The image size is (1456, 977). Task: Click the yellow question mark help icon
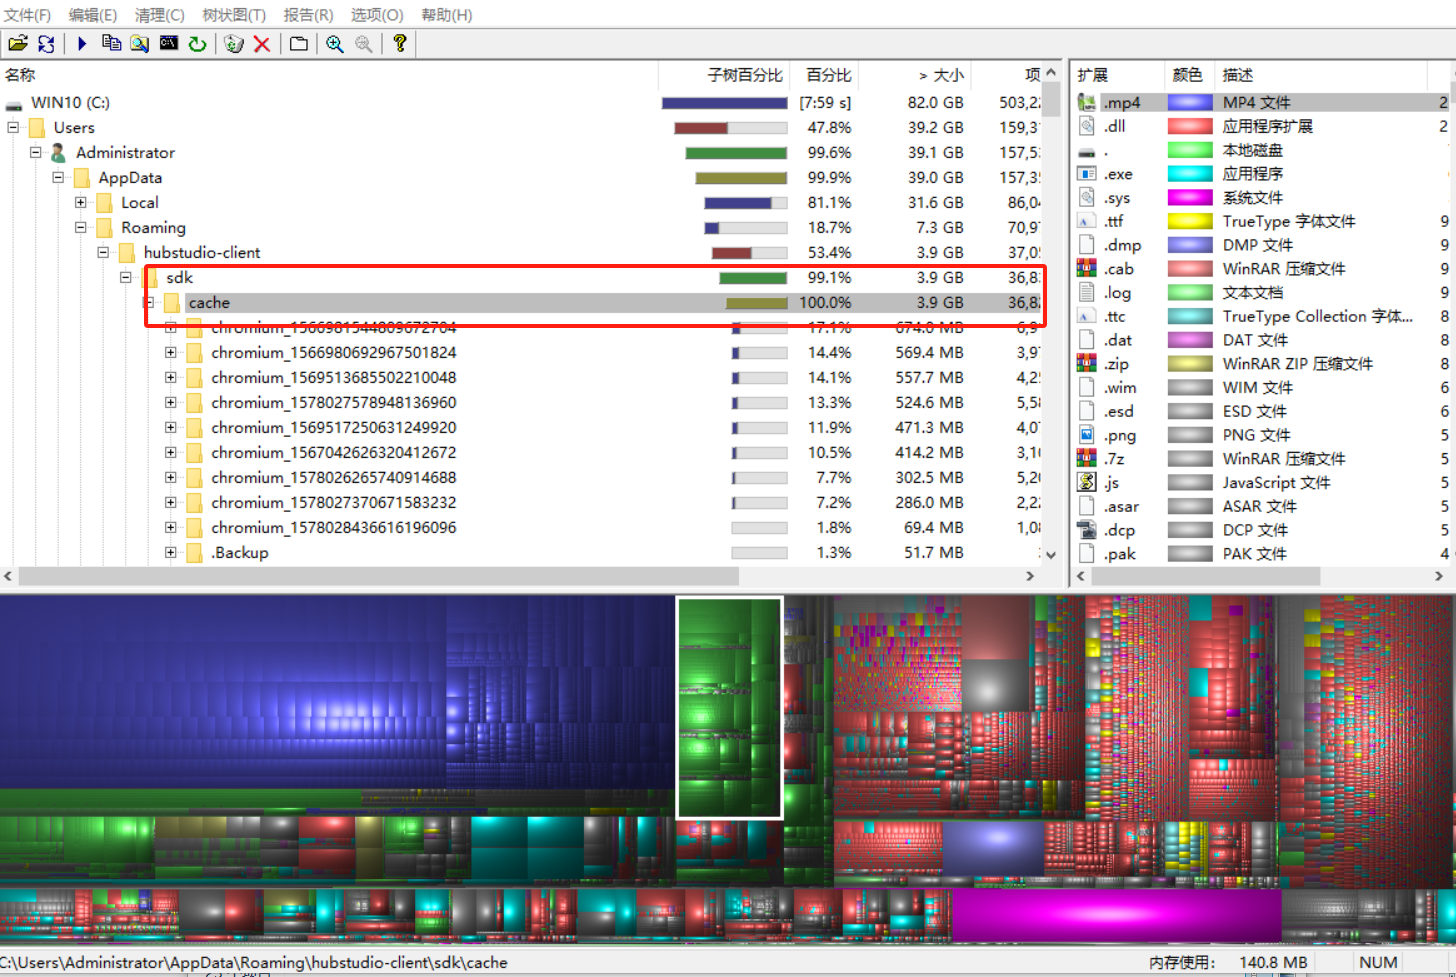coord(399,44)
